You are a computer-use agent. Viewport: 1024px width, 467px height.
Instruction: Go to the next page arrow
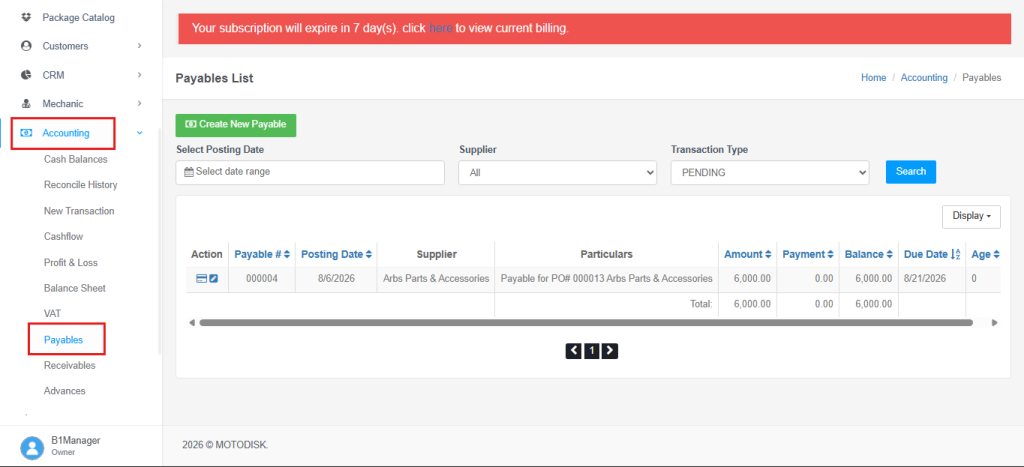pyautogui.click(x=610, y=351)
